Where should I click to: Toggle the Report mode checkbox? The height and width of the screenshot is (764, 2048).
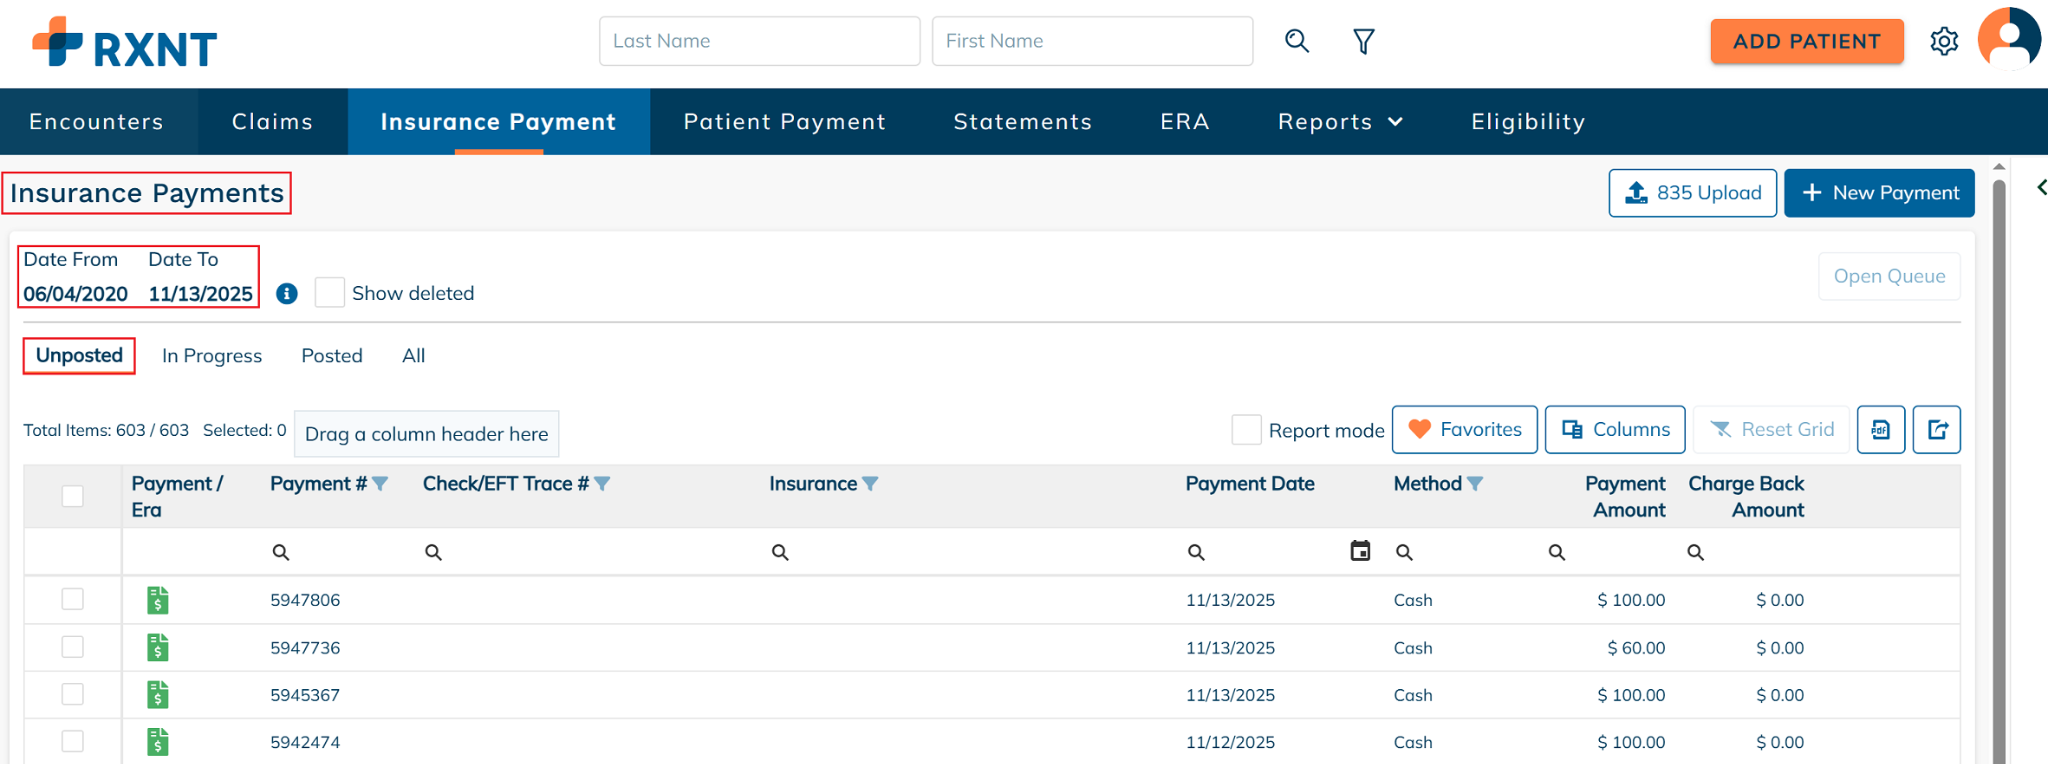coord(1246,430)
